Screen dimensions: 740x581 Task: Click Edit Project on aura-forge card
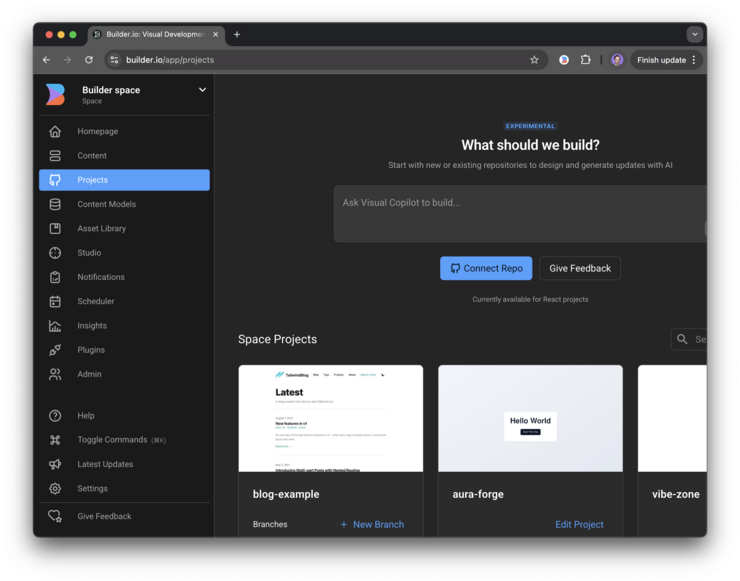coord(579,524)
